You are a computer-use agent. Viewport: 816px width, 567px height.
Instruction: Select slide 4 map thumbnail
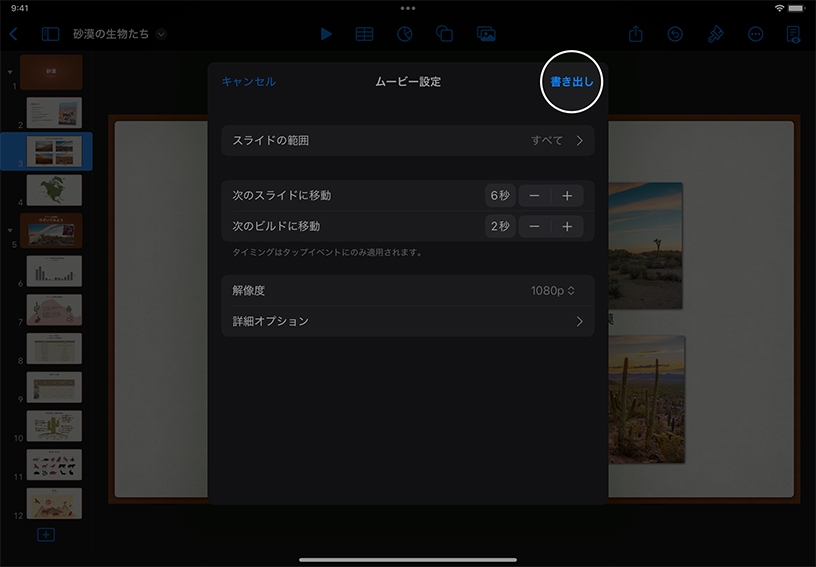pos(54,190)
